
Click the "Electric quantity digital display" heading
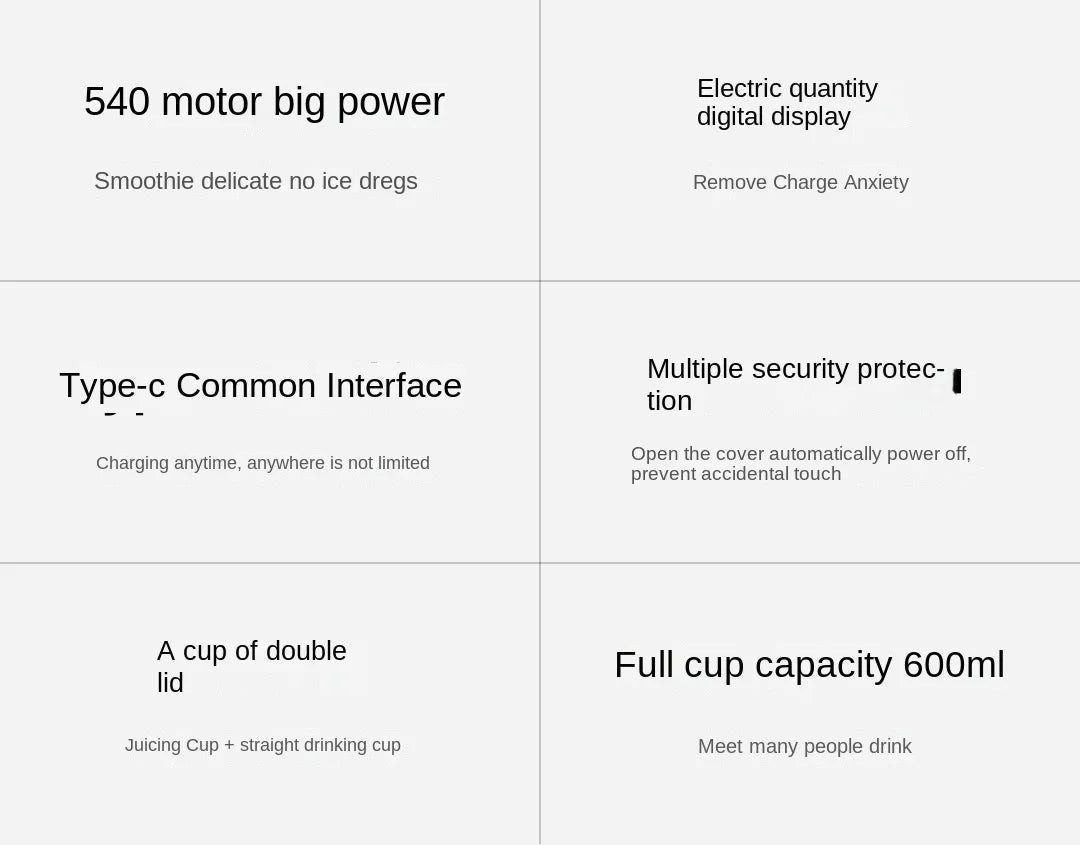[x=787, y=102]
